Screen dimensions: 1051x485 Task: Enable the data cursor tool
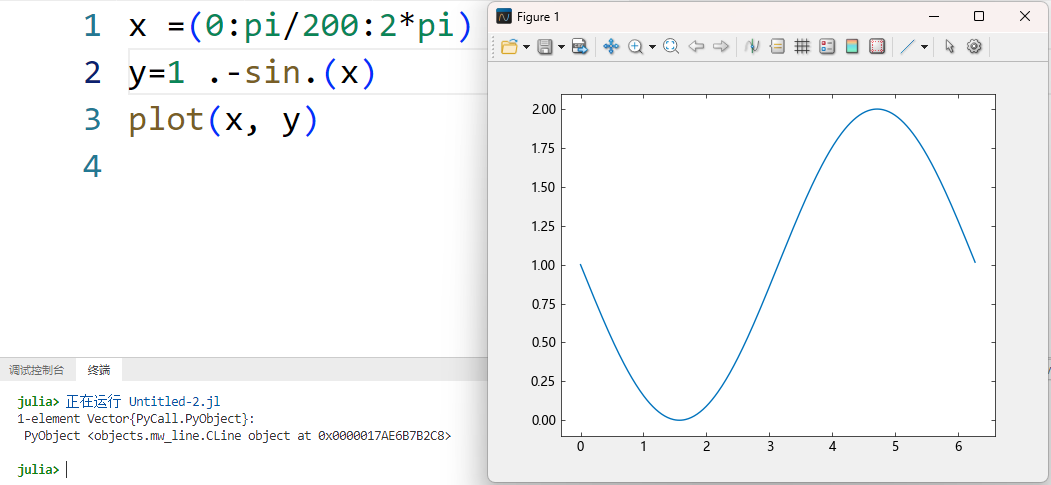click(x=753, y=46)
